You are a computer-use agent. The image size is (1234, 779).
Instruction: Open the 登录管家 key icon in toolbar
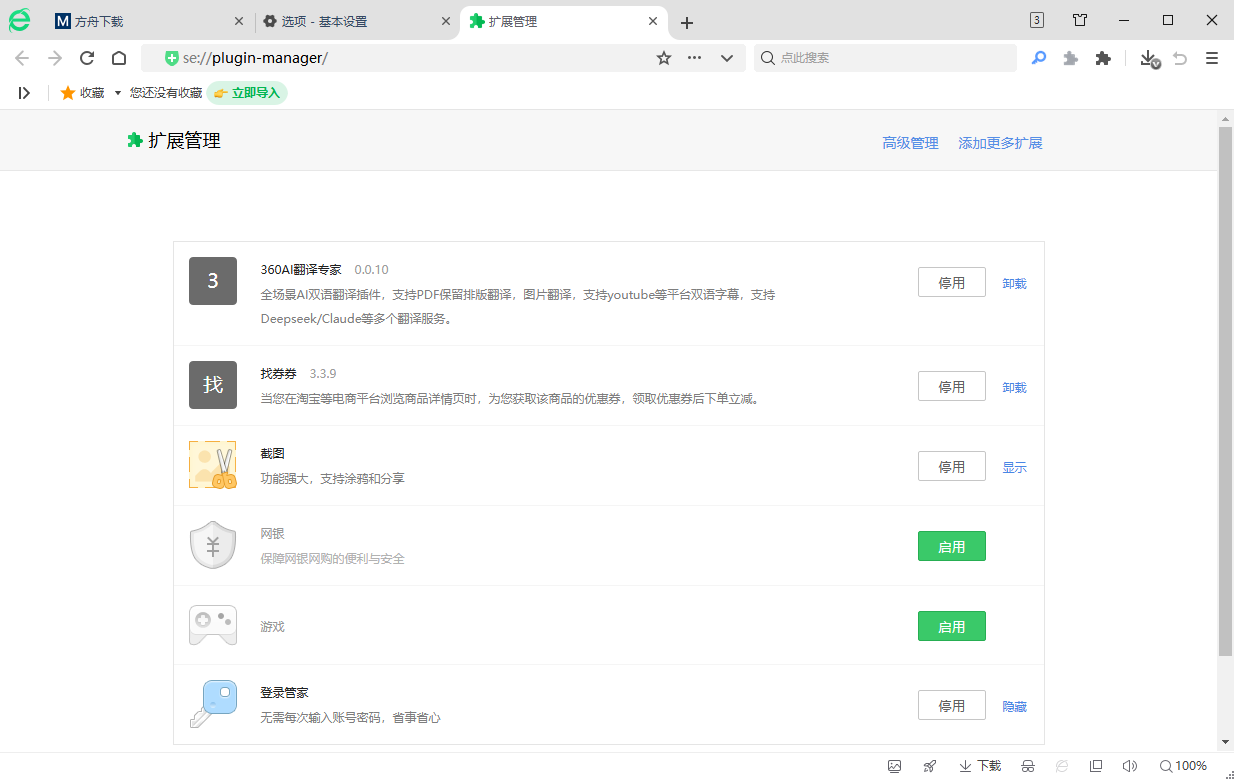tap(1038, 58)
